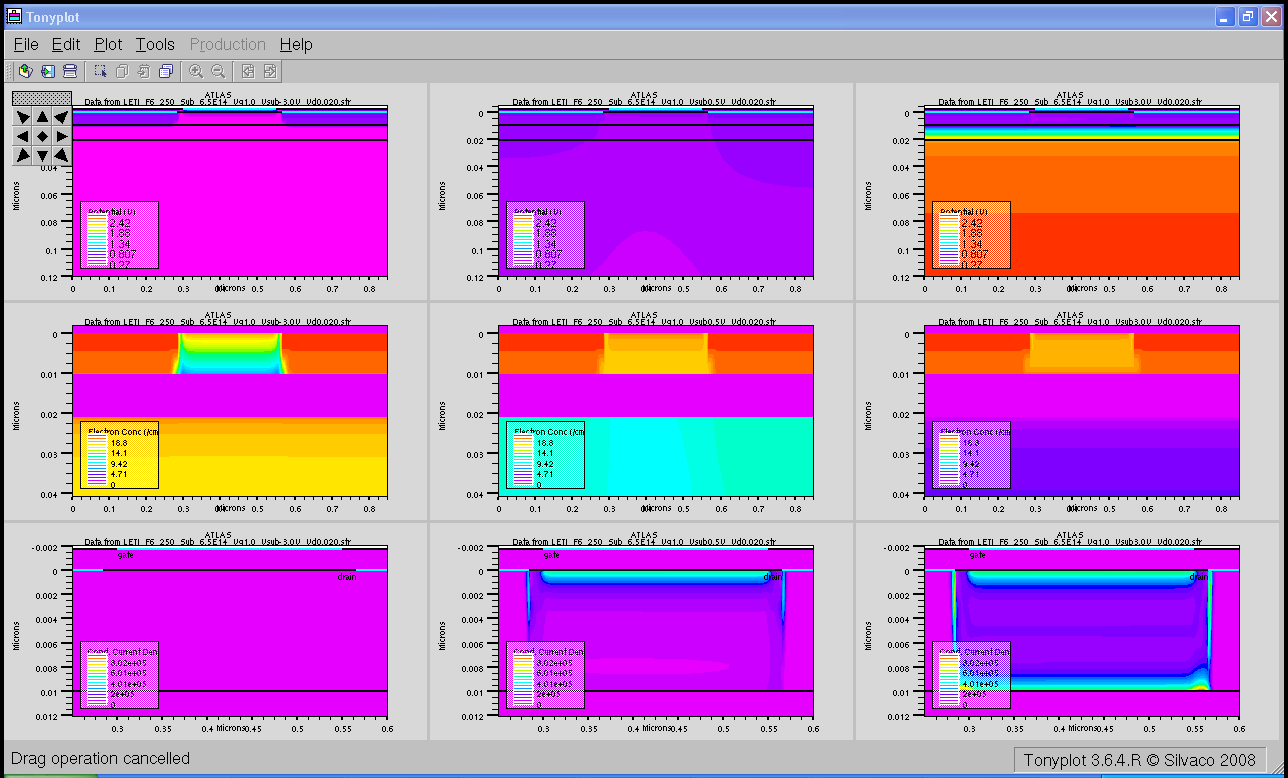Click the top-right corner arrow of navigation pad

tap(61, 117)
